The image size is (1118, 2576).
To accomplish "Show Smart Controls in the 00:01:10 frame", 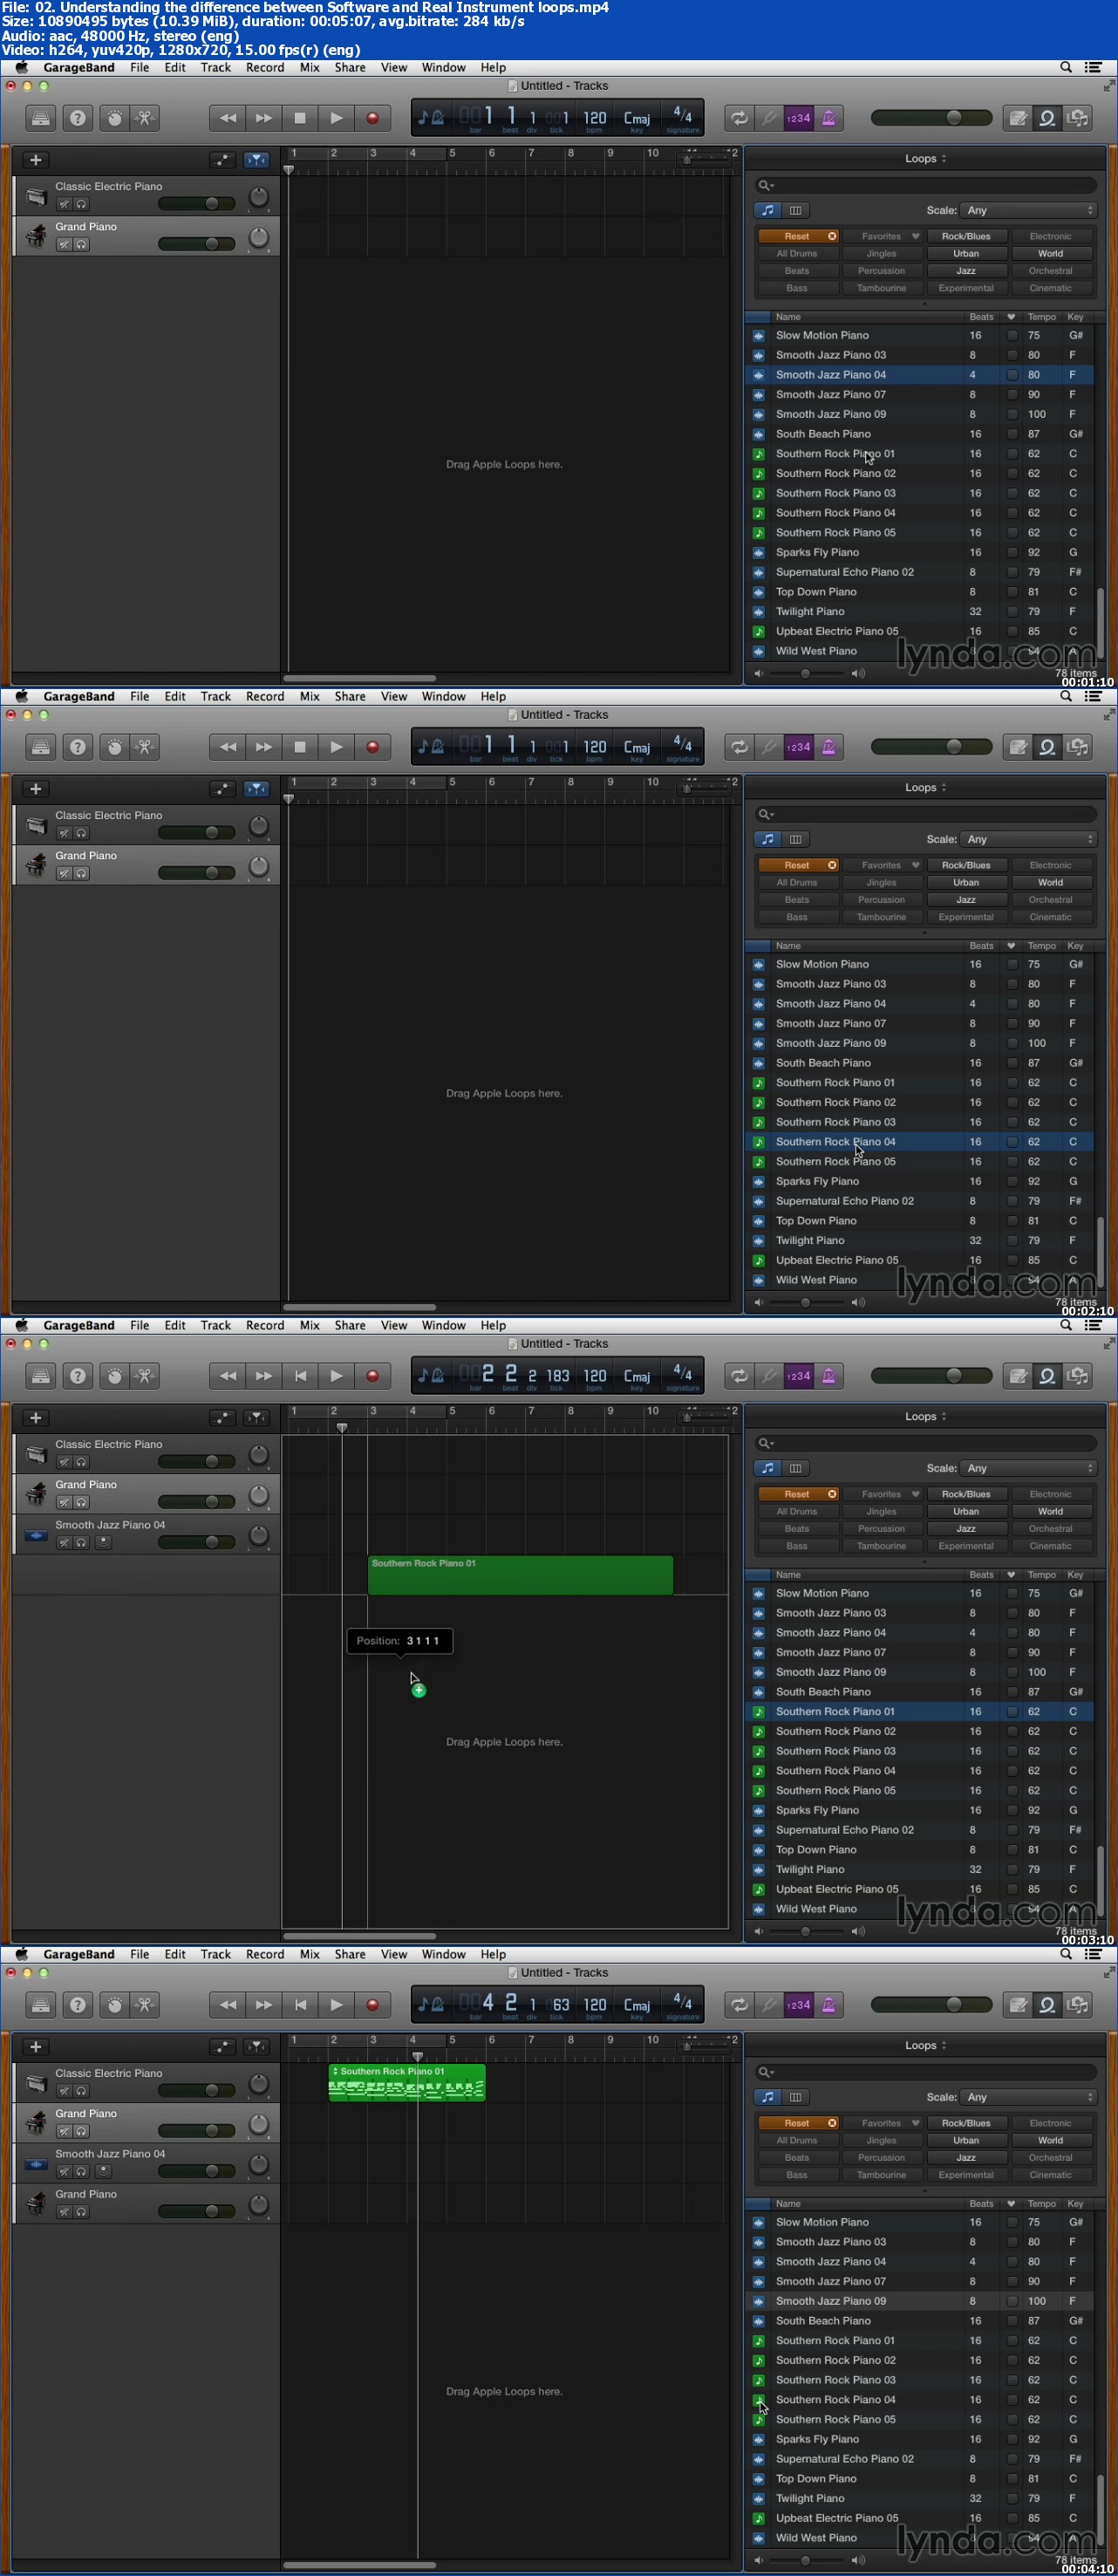I will point(115,118).
